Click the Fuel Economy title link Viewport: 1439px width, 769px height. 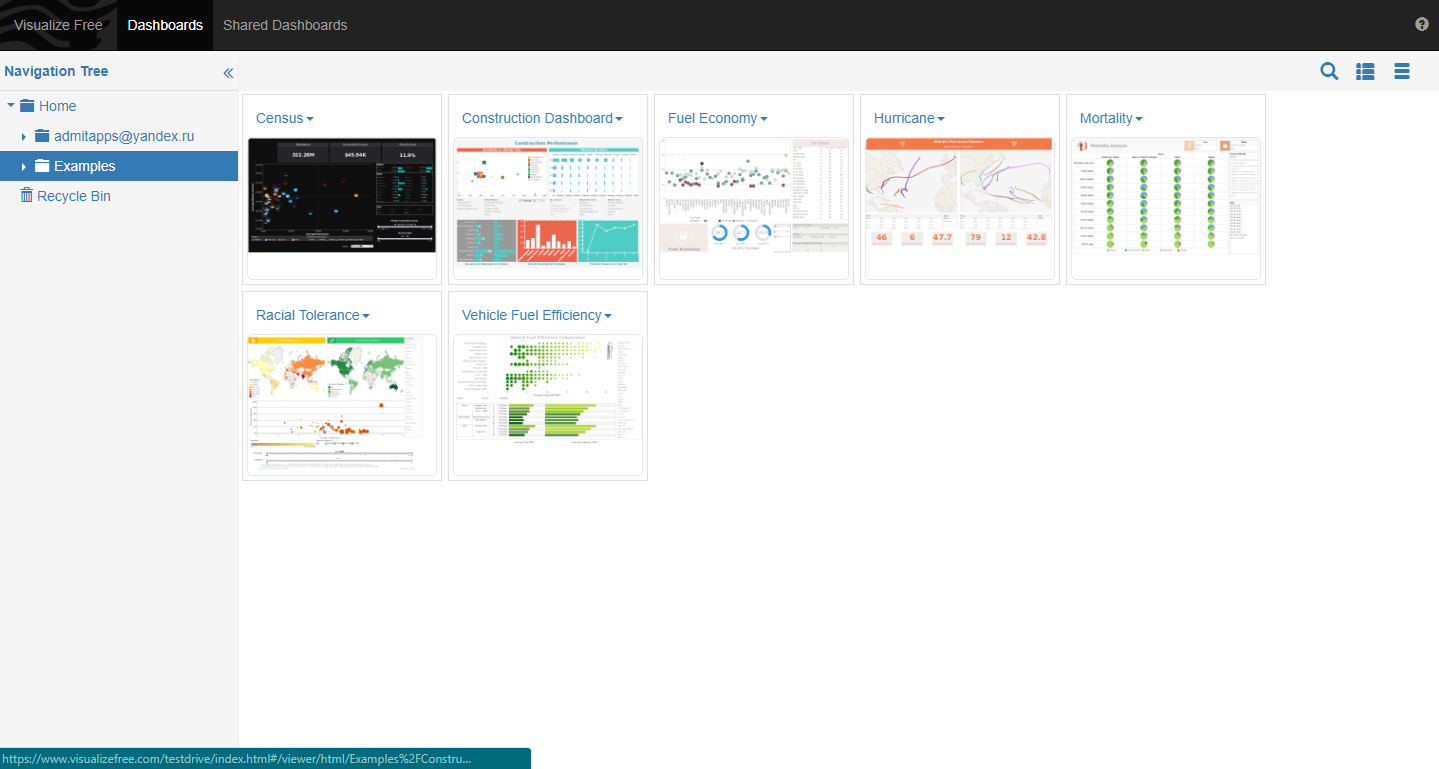click(x=712, y=118)
